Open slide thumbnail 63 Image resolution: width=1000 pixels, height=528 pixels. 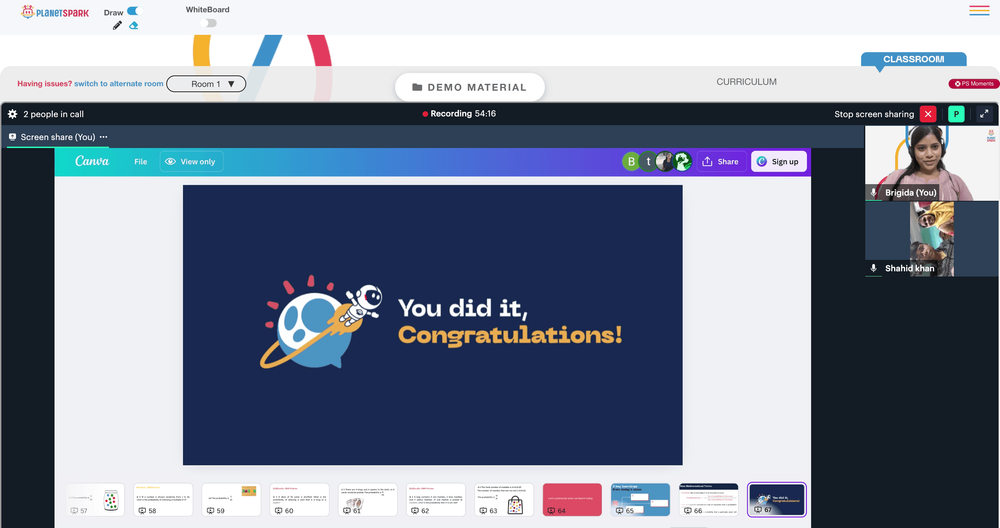(x=504, y=499)
